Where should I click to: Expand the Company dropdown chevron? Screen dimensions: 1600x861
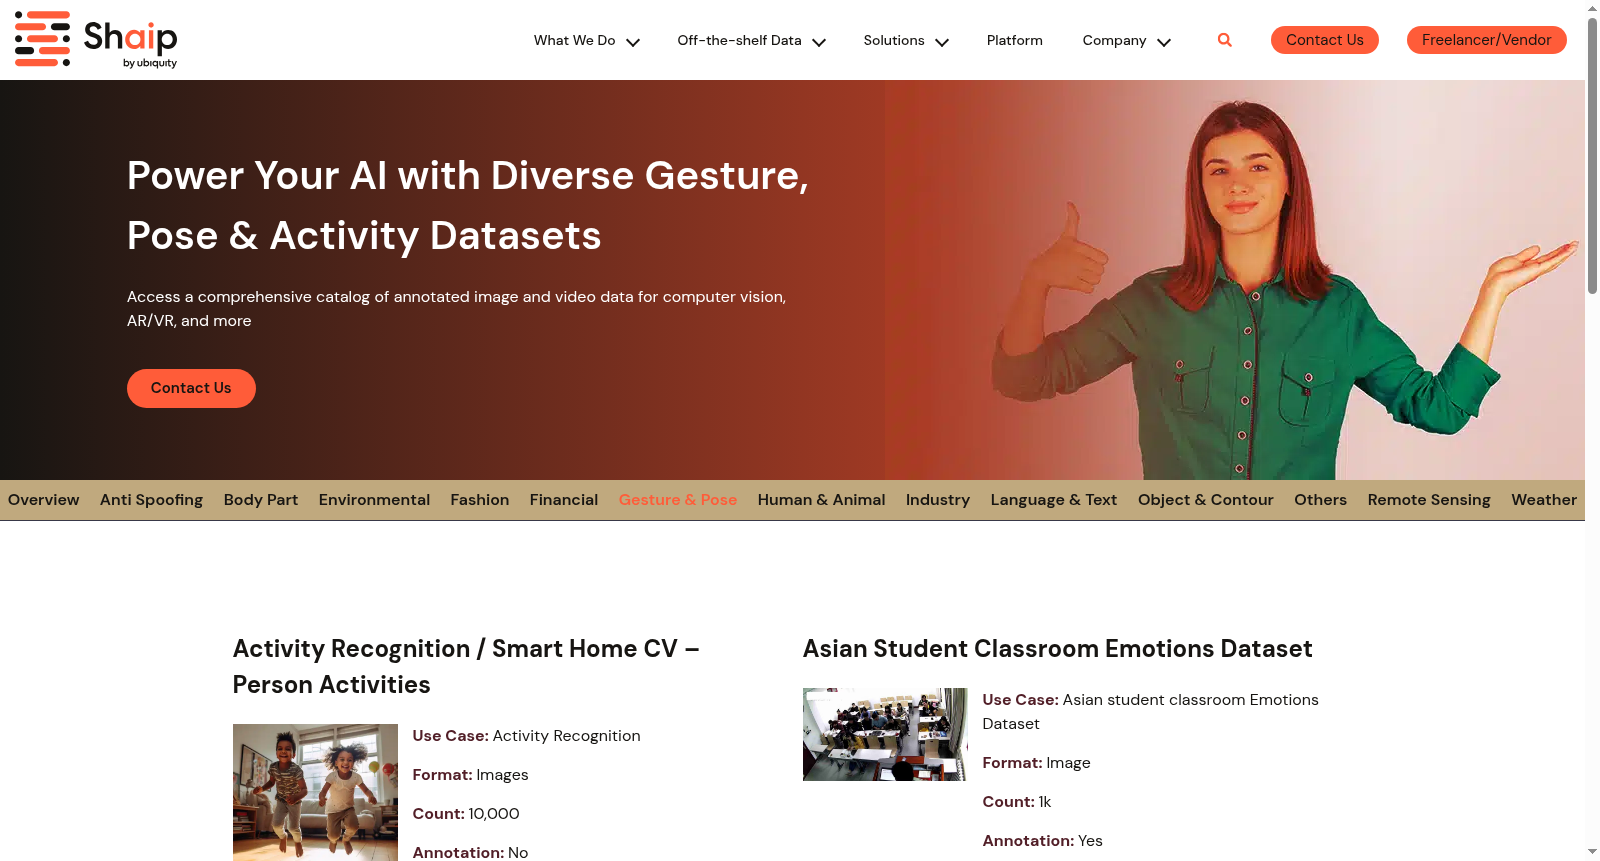point(1164,42)
